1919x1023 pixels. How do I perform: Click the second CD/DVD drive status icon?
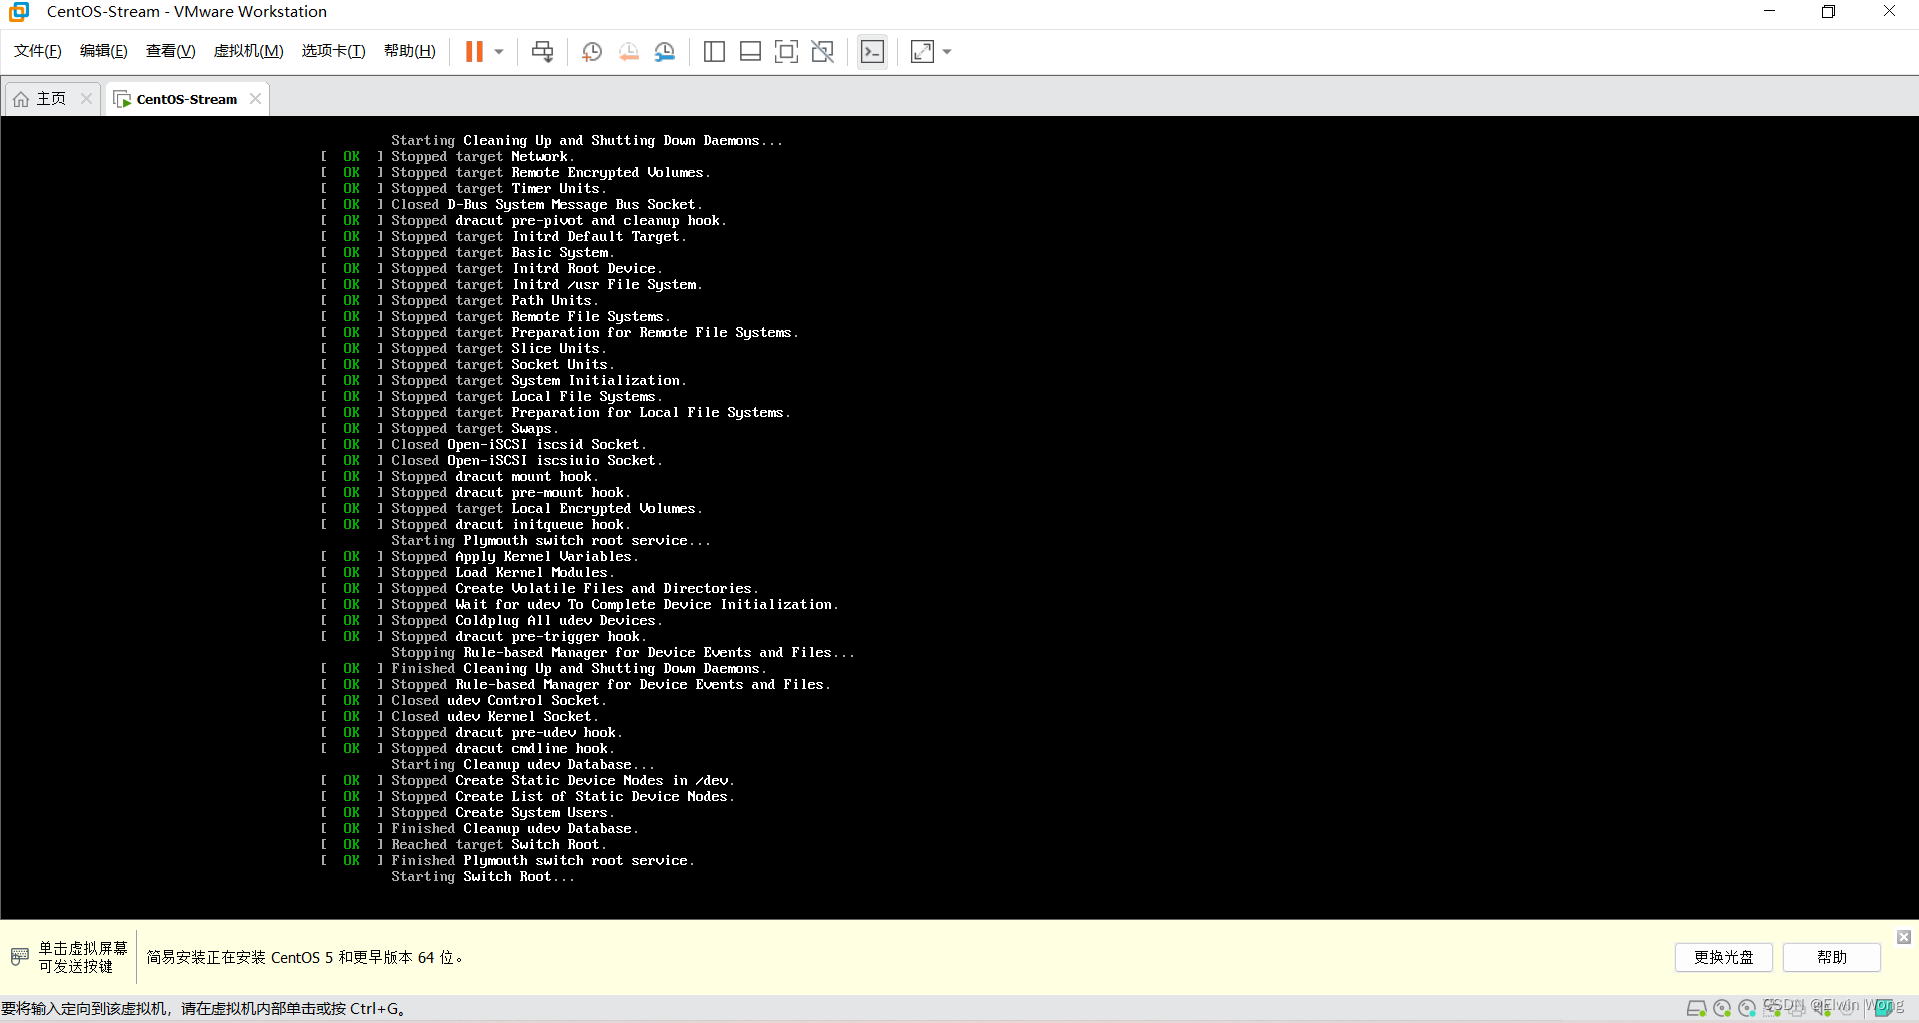click(x=1747, y=1008)
